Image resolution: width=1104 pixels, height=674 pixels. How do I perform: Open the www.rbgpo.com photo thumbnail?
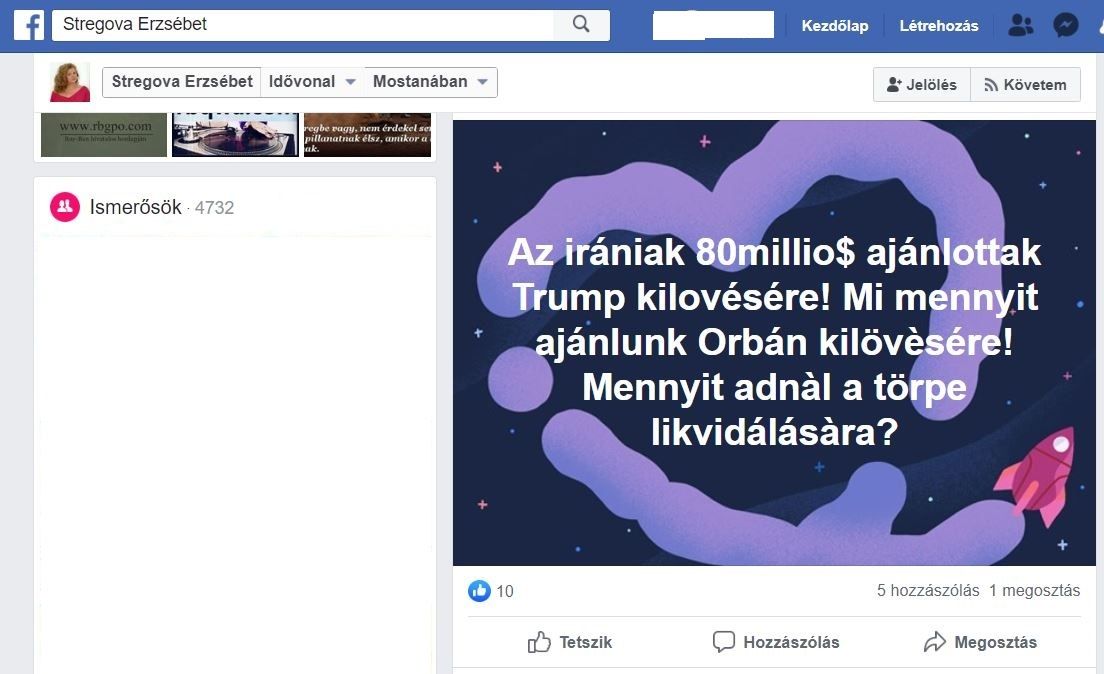click(x=104, y=135)
